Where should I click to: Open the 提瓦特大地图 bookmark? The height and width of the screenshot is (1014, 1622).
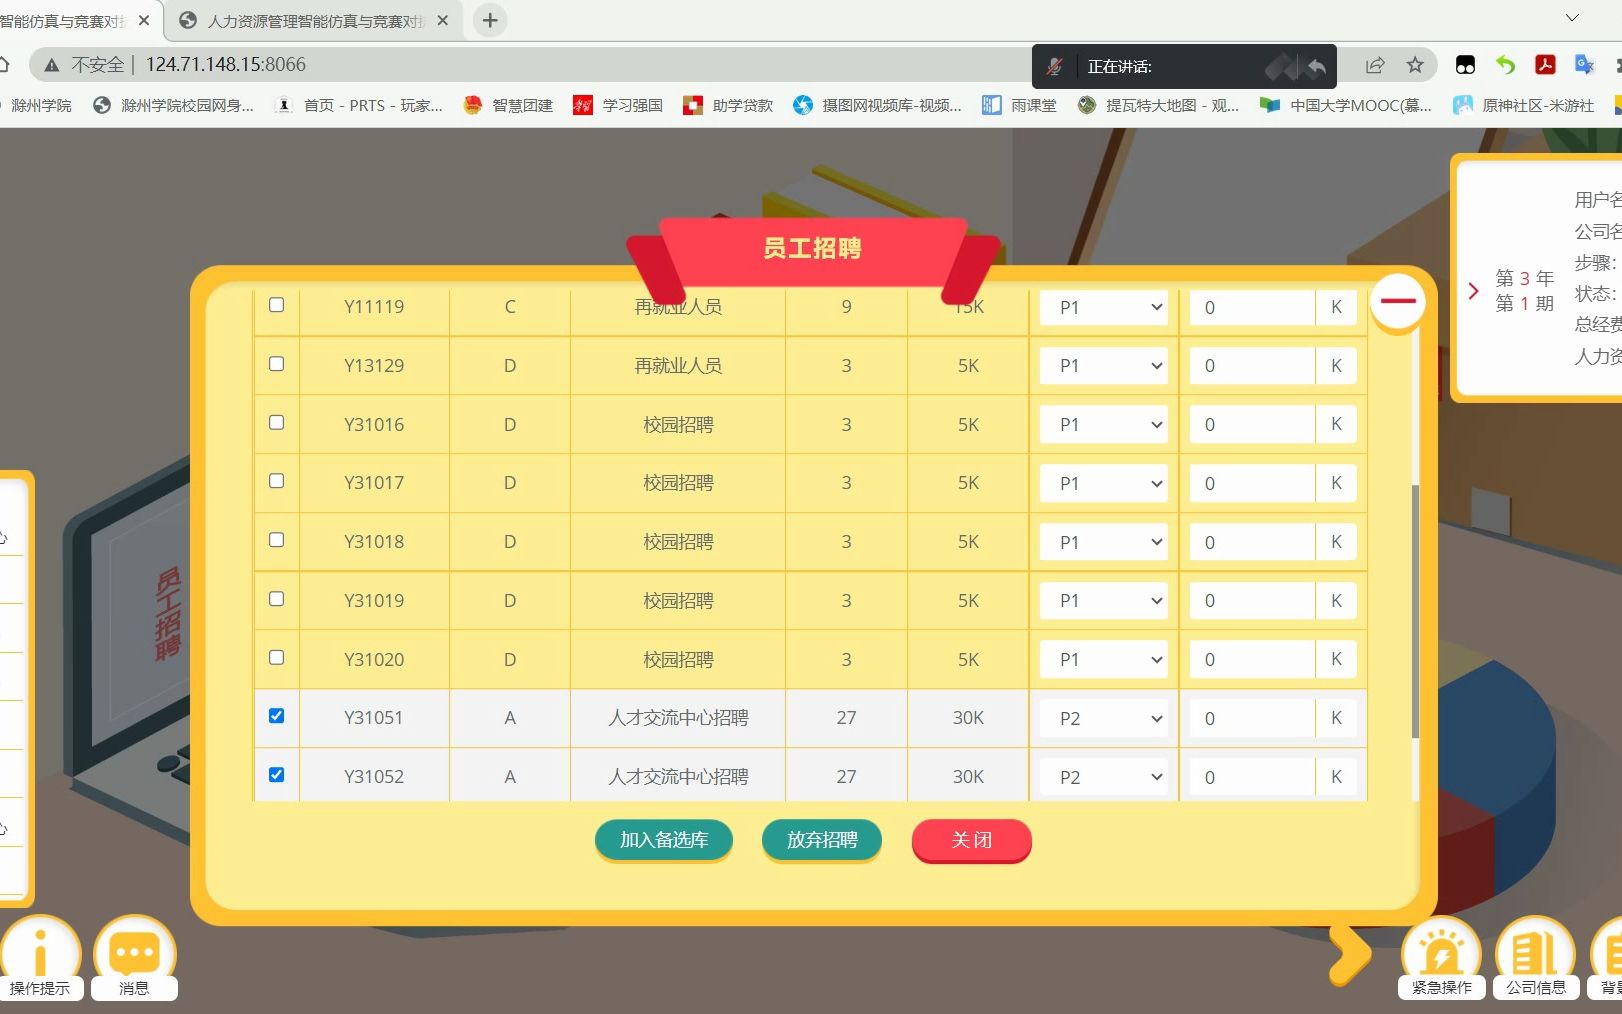[1158, 105]
